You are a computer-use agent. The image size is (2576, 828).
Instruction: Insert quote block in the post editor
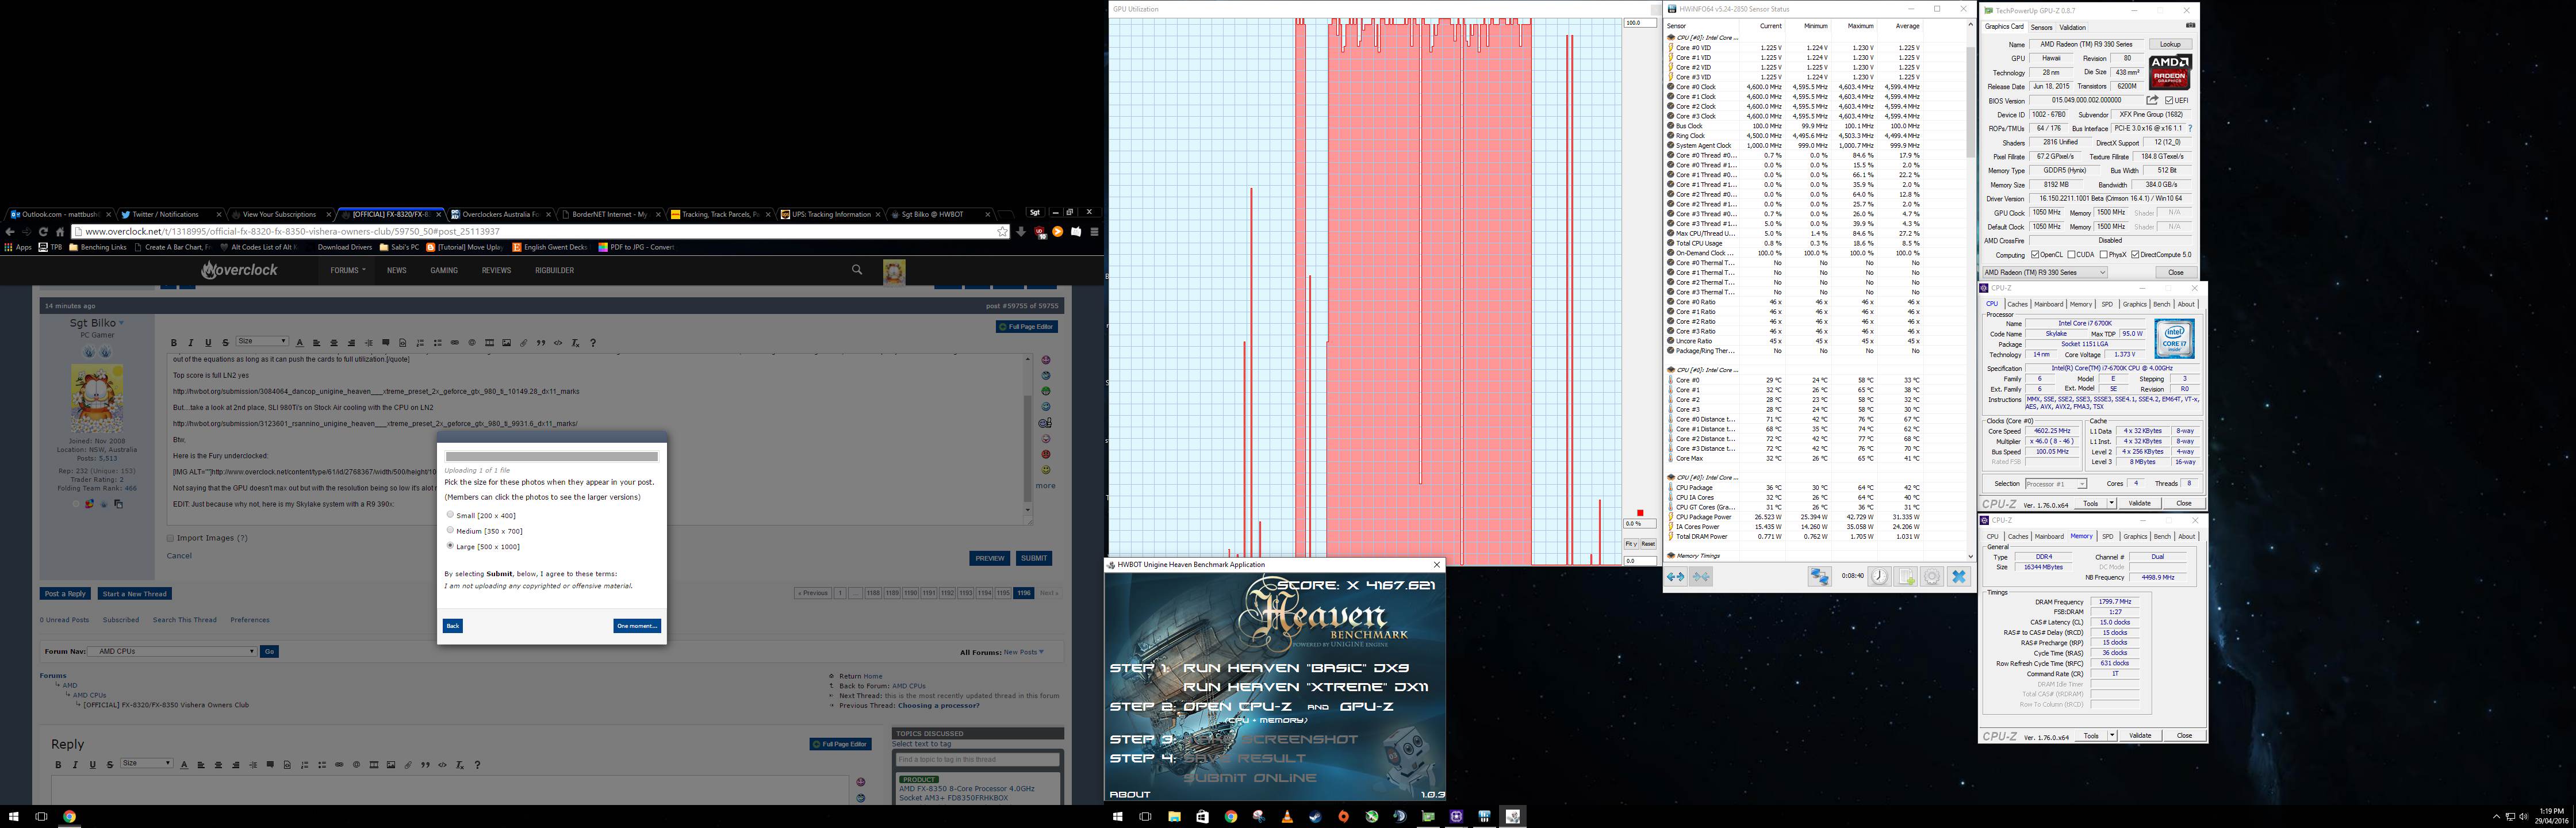tap(541, 343)
